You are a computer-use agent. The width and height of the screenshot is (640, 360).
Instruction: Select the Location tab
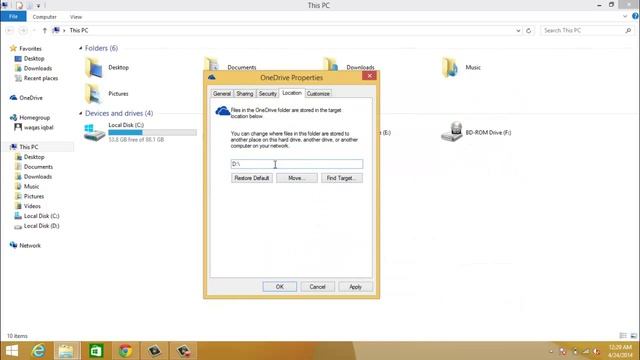coord(292,93)
